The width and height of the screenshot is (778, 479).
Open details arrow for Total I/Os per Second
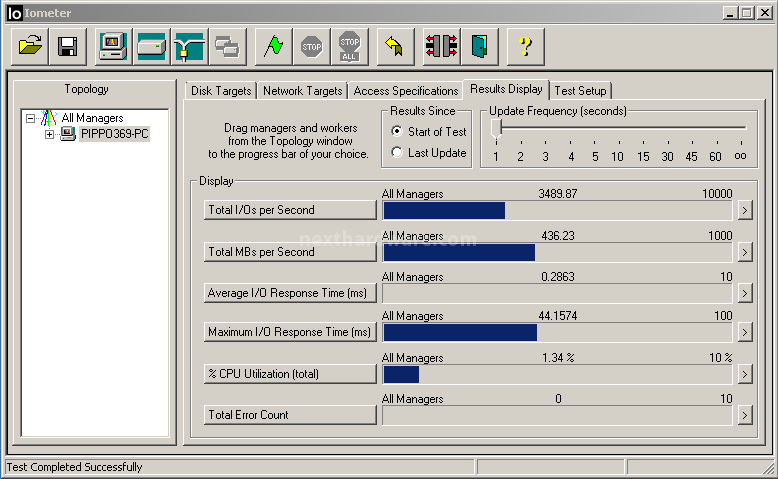[744, 210]
